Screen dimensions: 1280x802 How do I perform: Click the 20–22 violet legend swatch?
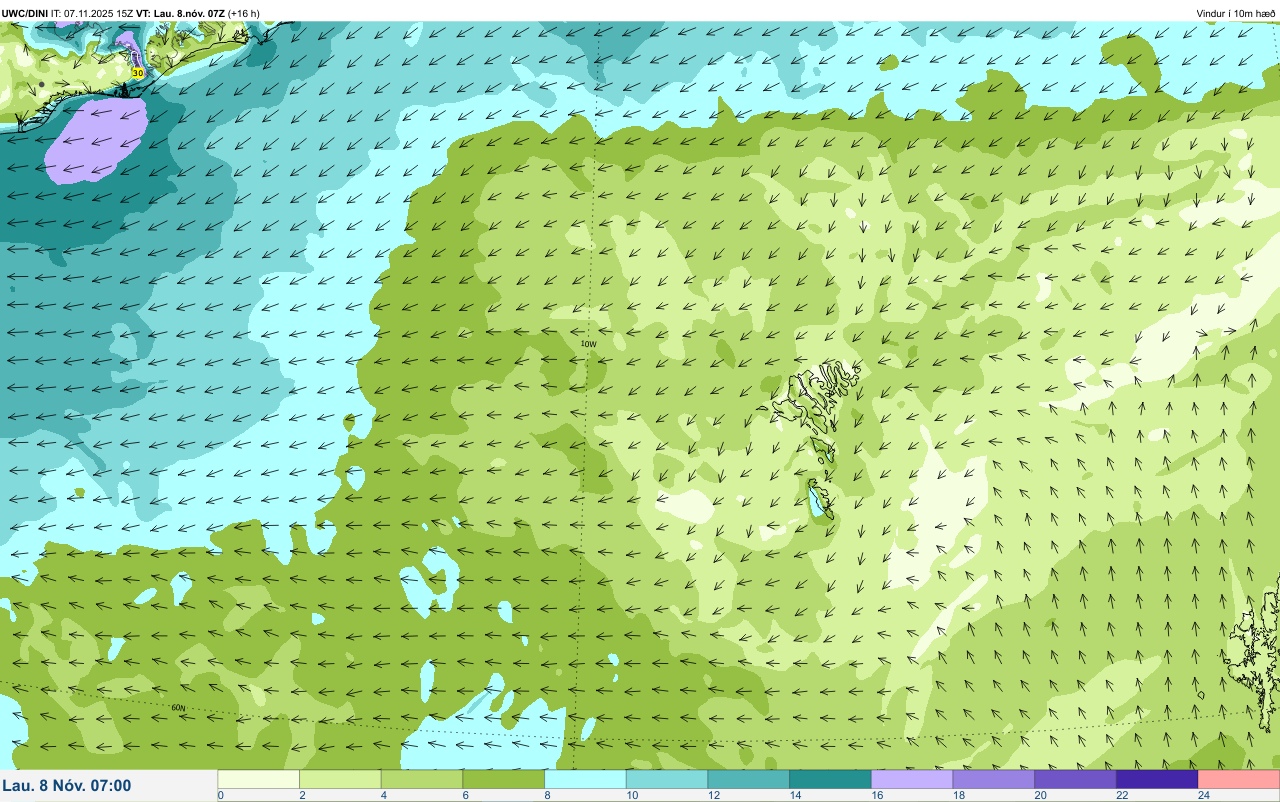tap(1076, 779)
